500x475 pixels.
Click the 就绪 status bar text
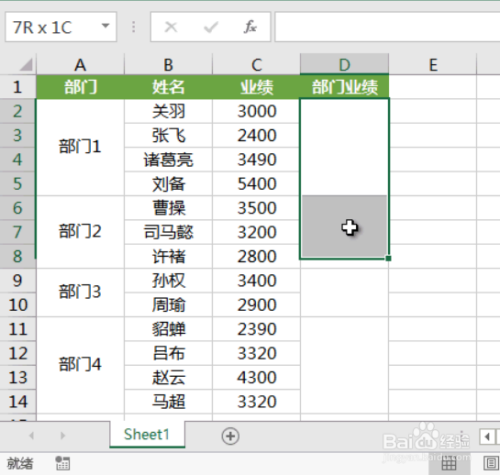point(20,463)
